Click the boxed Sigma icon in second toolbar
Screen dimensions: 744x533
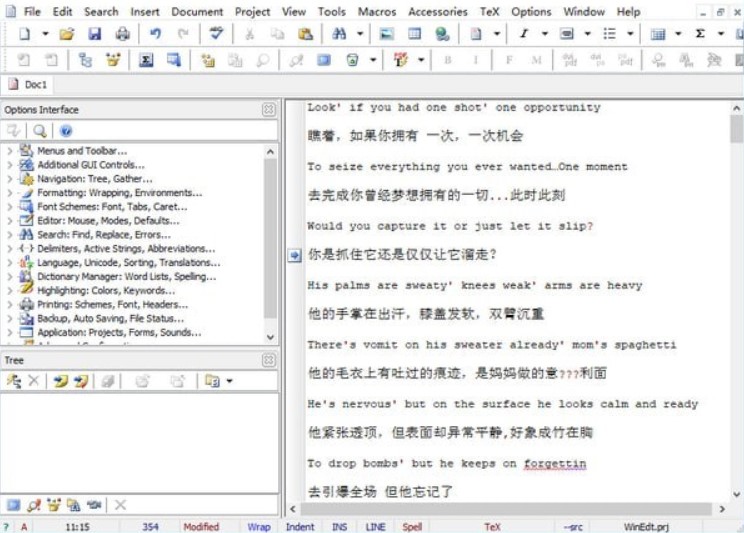coord(146,60)
